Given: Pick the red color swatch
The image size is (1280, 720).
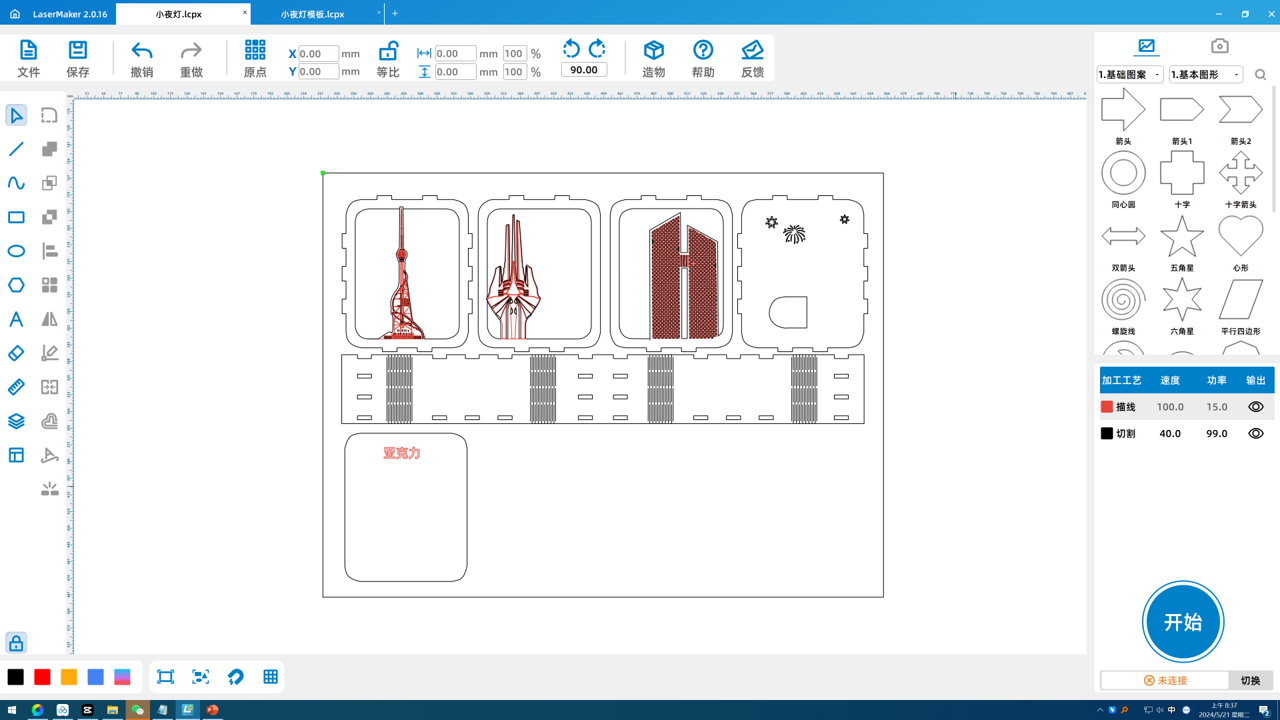Looking at the screenshot, I should [42, 677].
